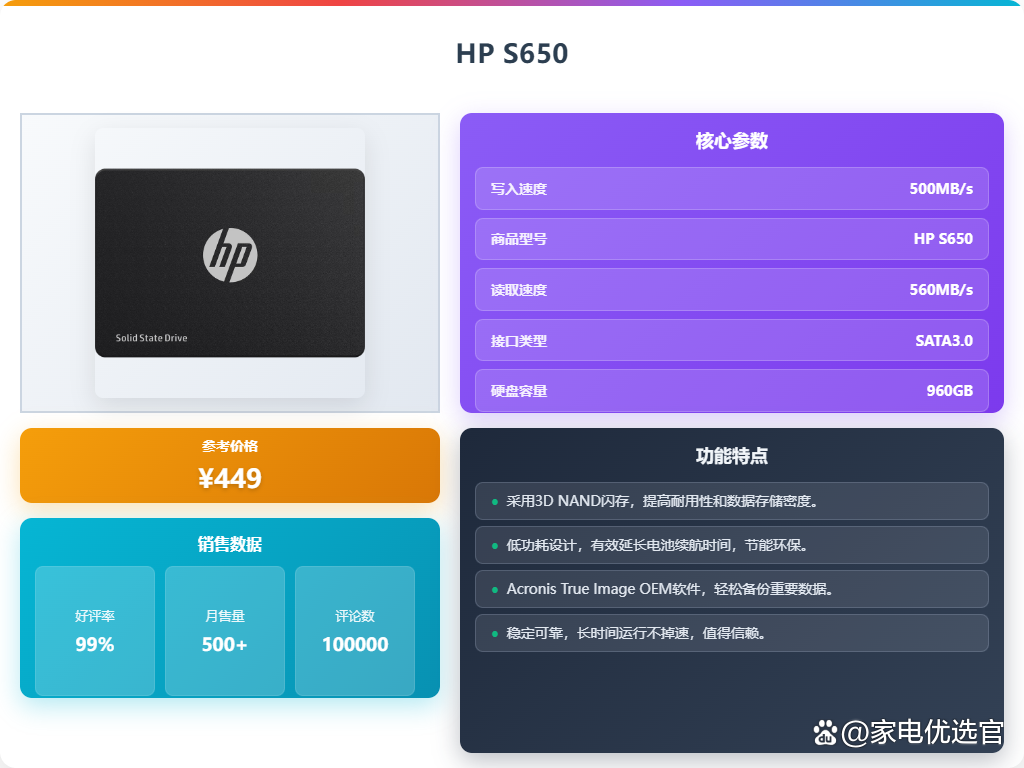Select the HP S650 model value
This screenshot has height=768, width=1024.
coord(943,239)
